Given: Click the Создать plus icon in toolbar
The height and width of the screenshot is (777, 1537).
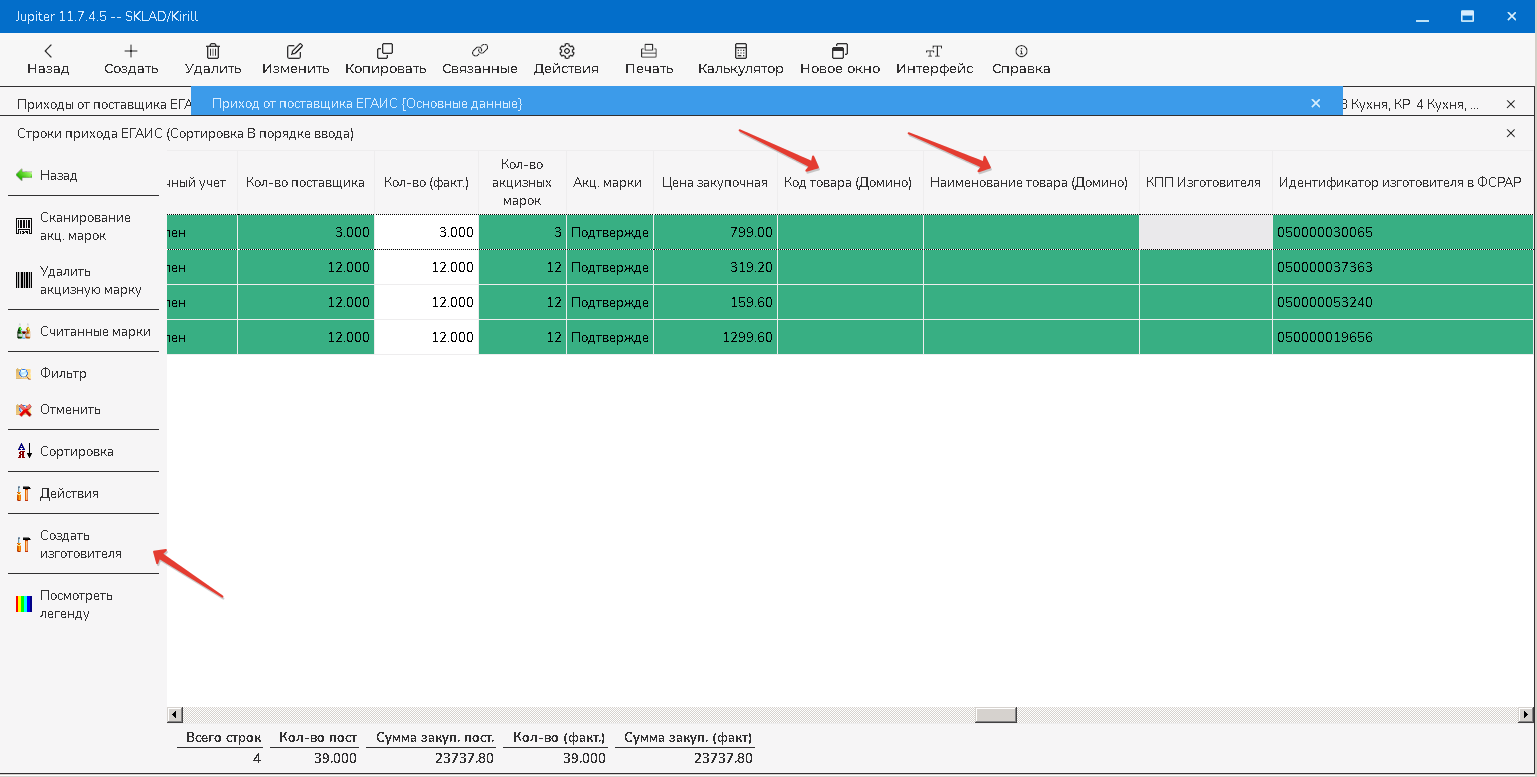Looking at the screenshot, I should [131, 50].
